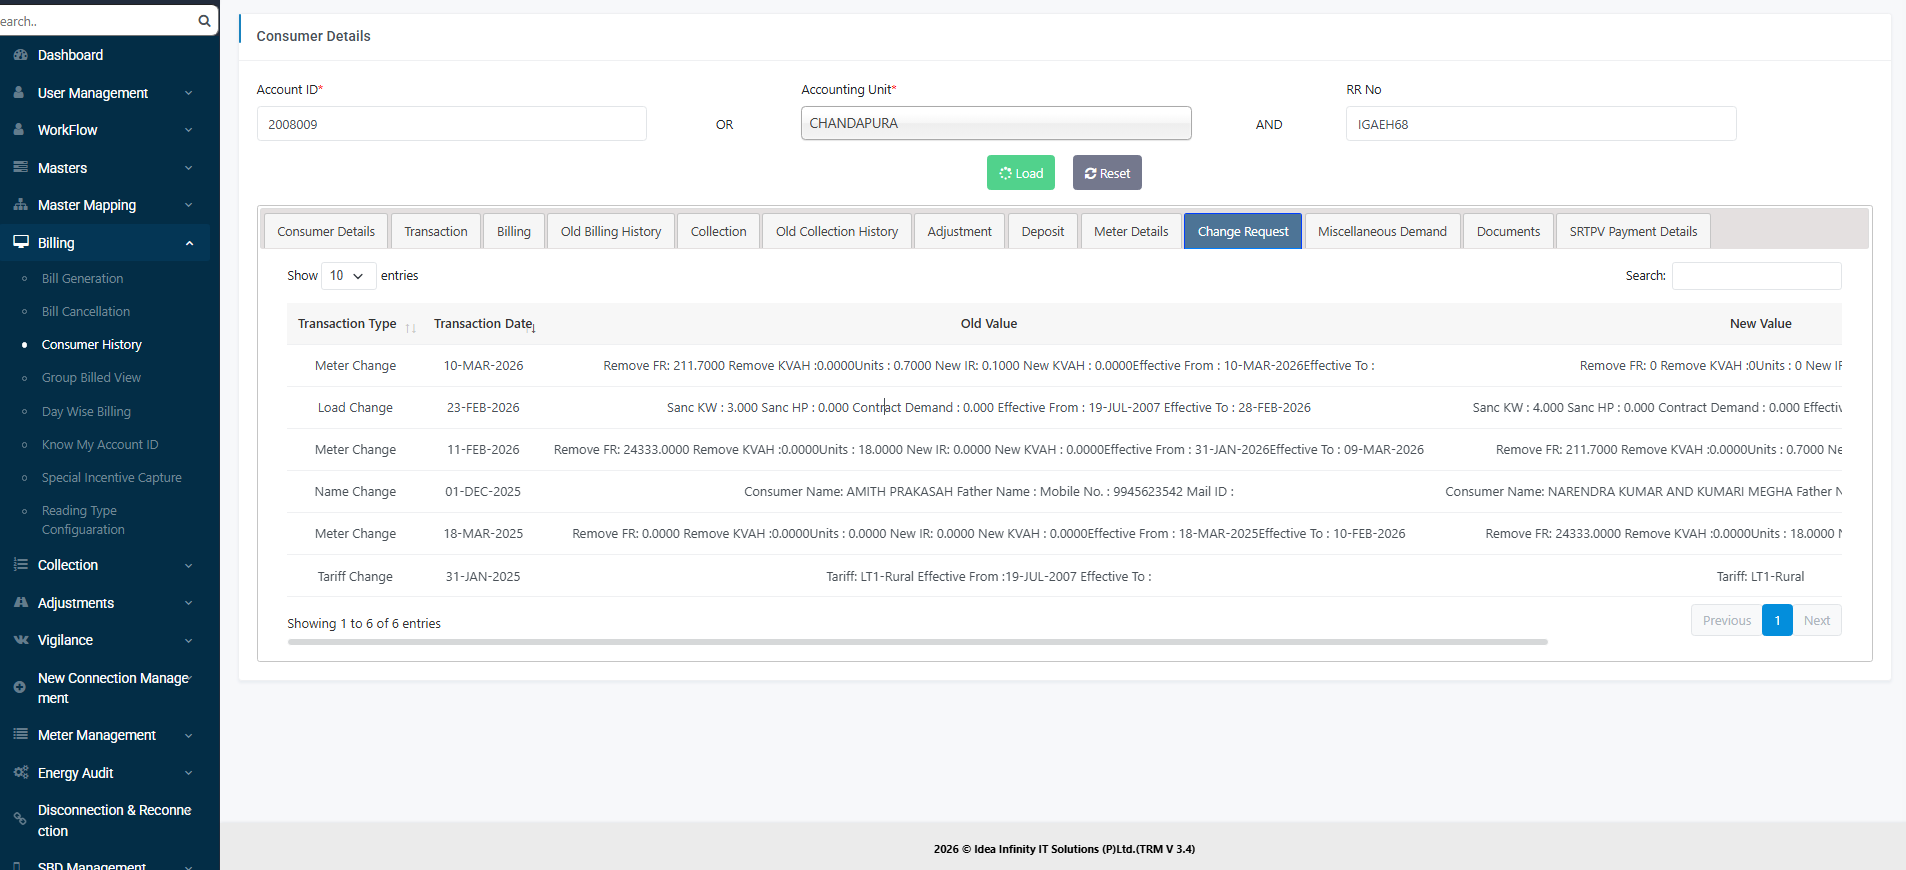The width and height of the screenshot is (1906, 870).
Task: Click the Energy Audit gears icon
Action: click(20, 772)
